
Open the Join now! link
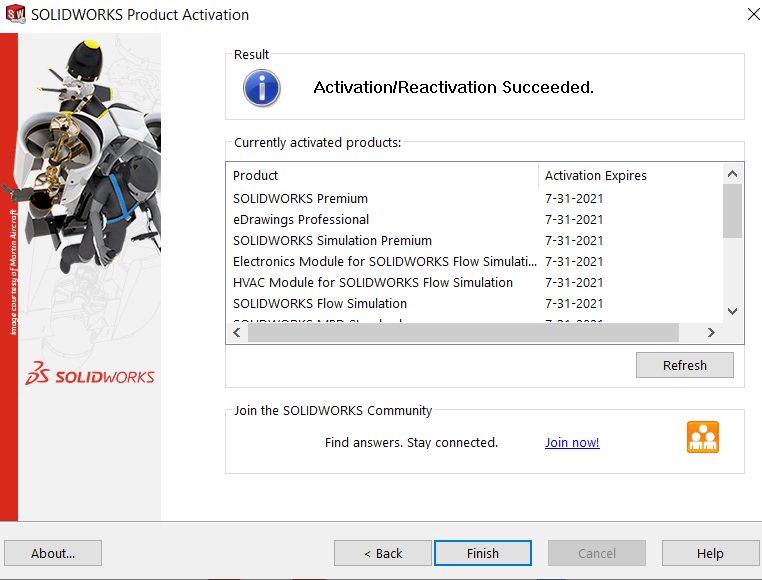click(x=572, y=442)
